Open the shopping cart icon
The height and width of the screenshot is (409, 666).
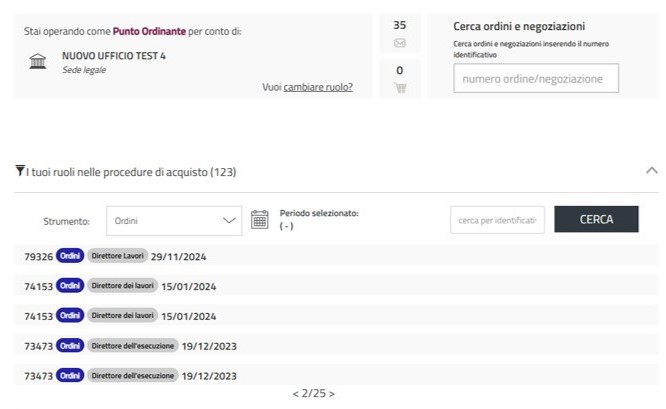coord(400,87)
